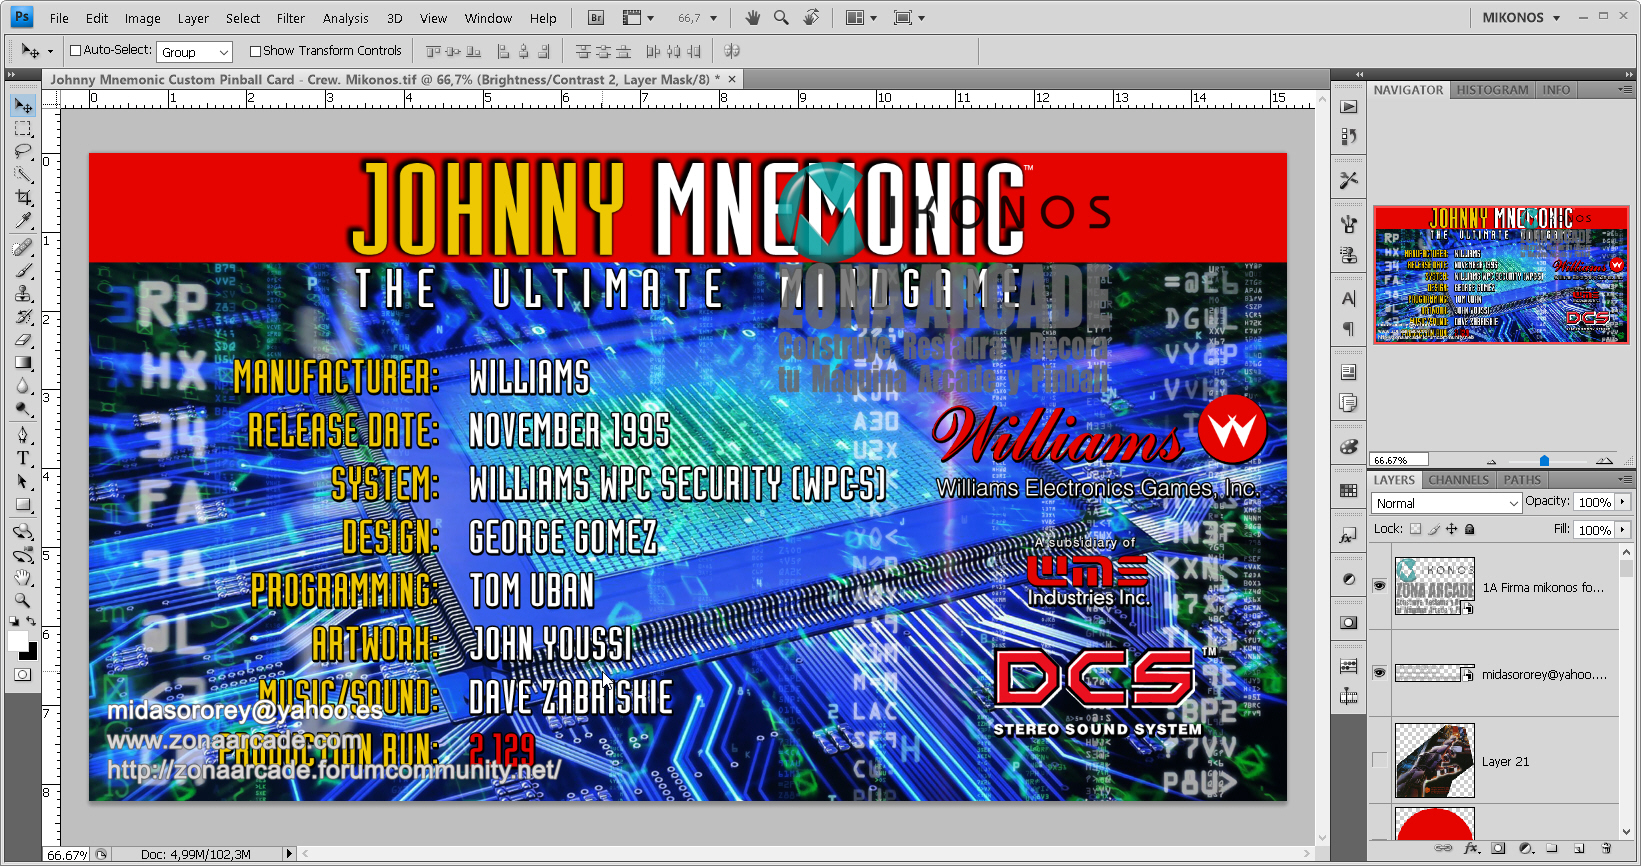This screenshot has height=866, width=1641.
Task: Click the Rotate View tool in the application bar
Action: 811,18
